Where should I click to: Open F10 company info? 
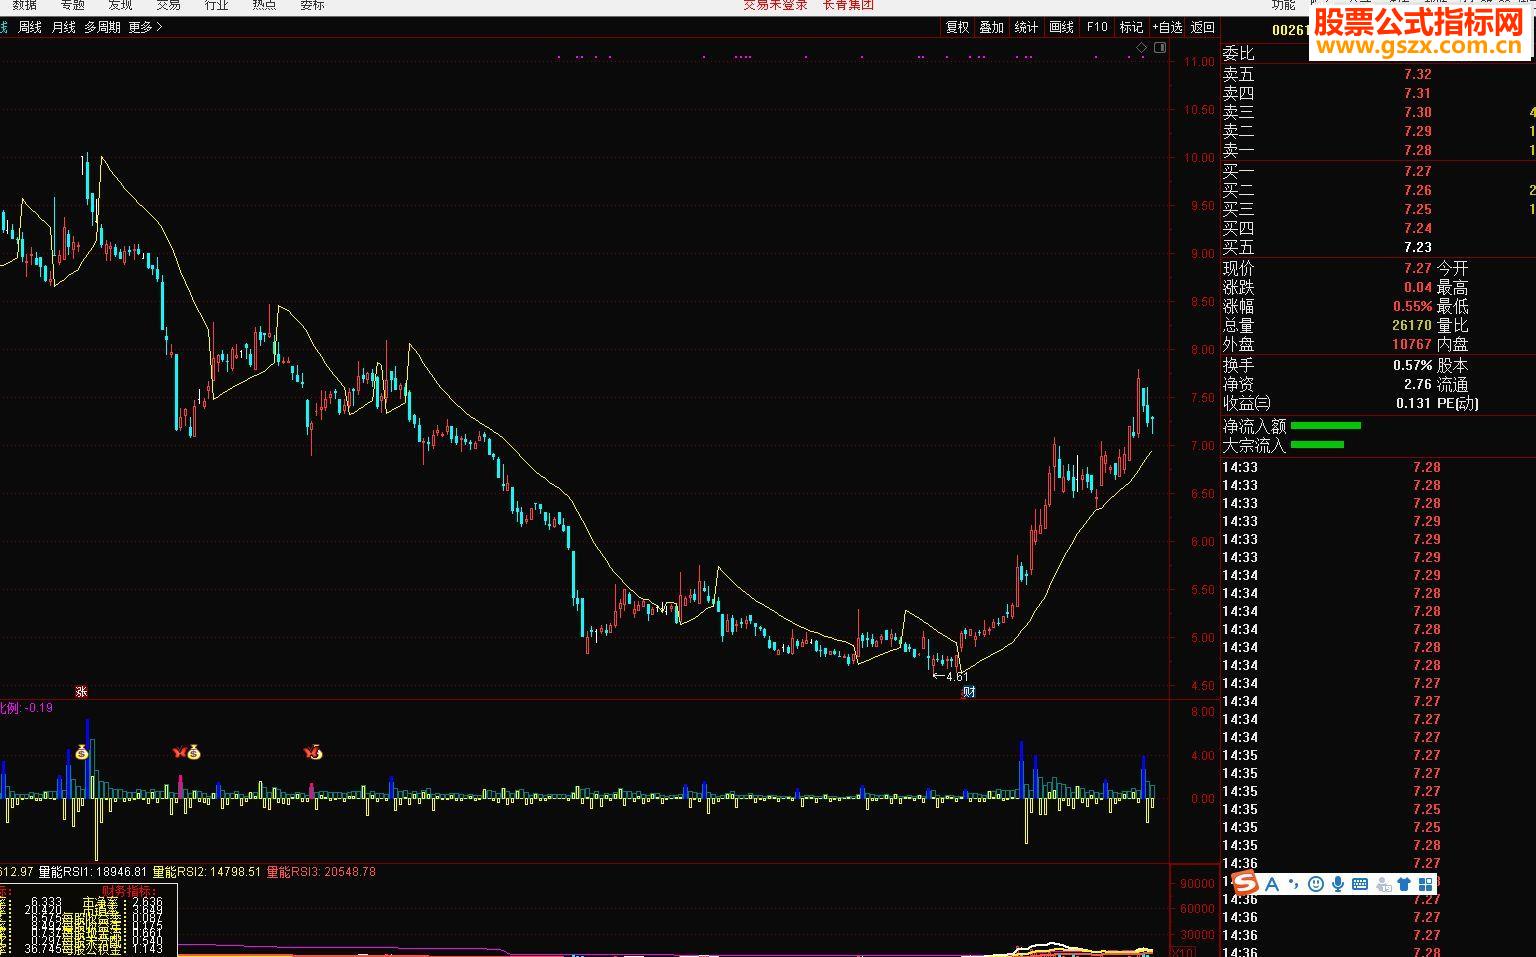tap(1097, 27)
